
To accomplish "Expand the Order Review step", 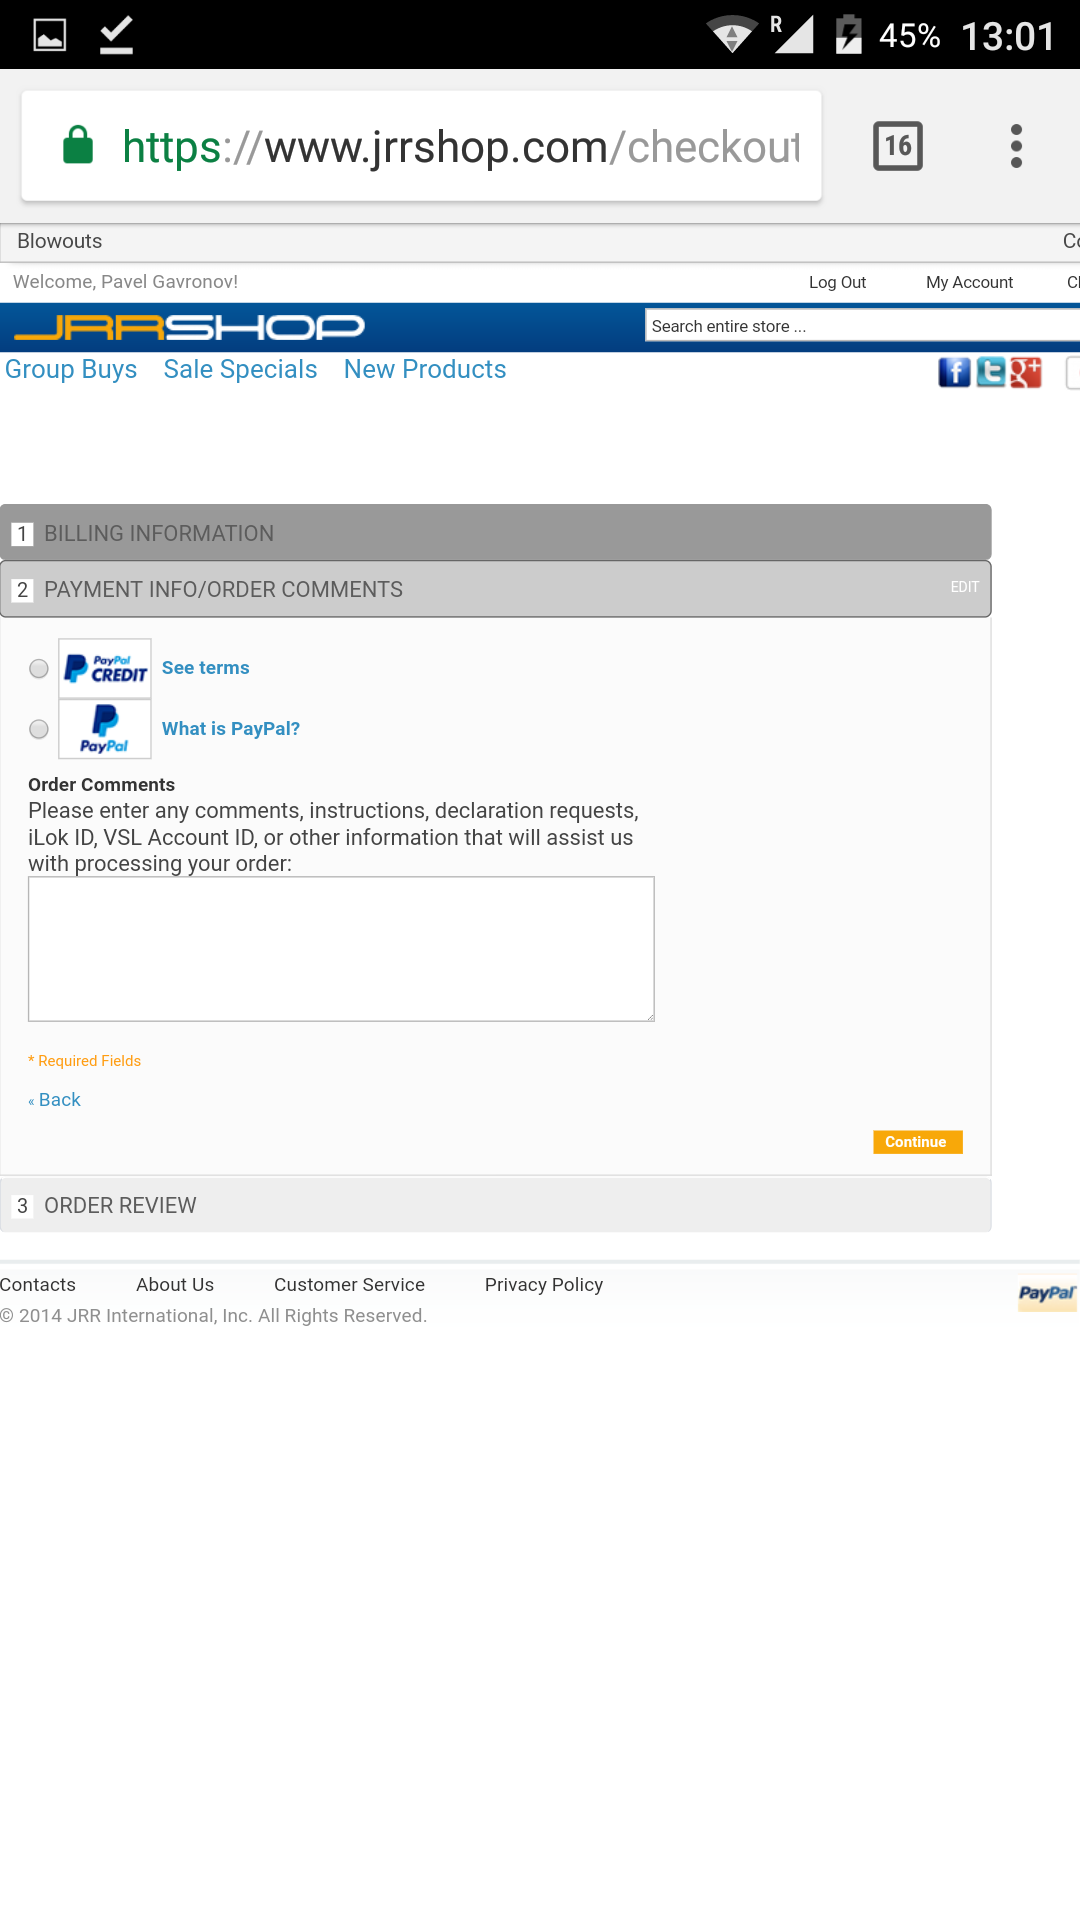I will tap(496, 1205).
